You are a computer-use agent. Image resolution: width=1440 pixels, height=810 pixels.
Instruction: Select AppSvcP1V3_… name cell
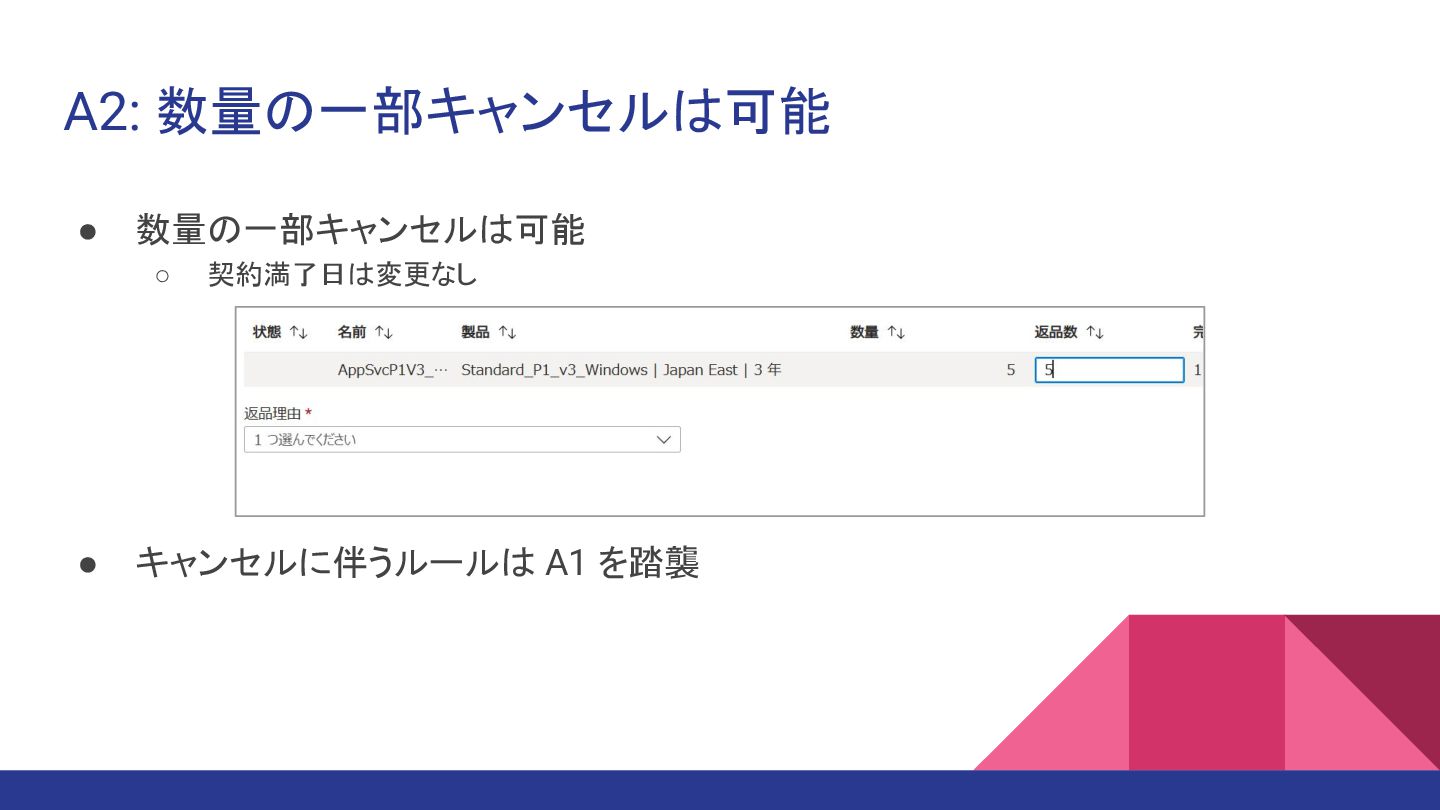pos(393,370)
